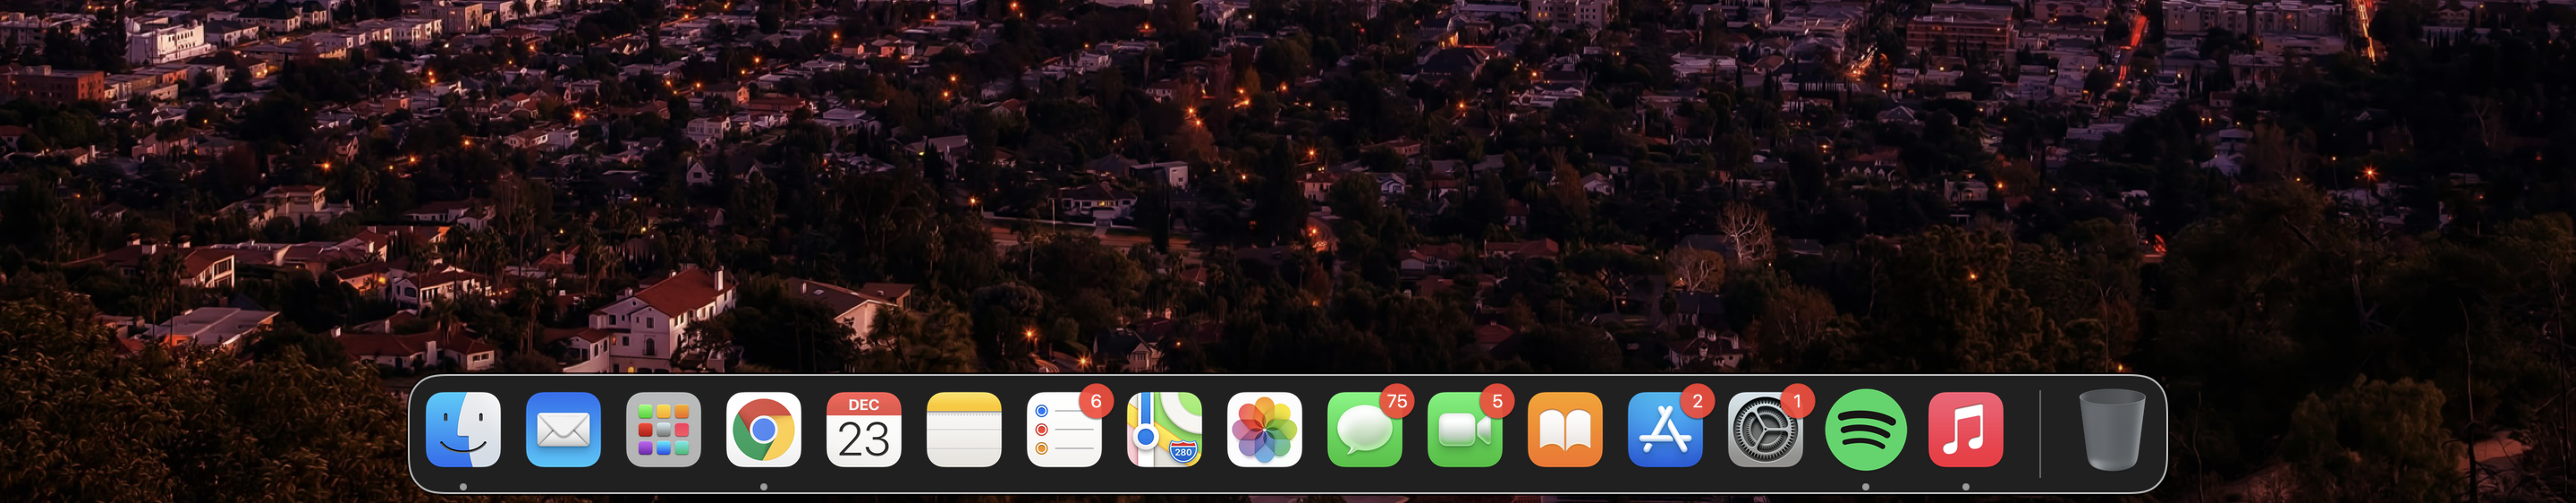Open Calendar showing Dec 23
2576x503 pixels.
pyautogui.click(x=864, y=430)
